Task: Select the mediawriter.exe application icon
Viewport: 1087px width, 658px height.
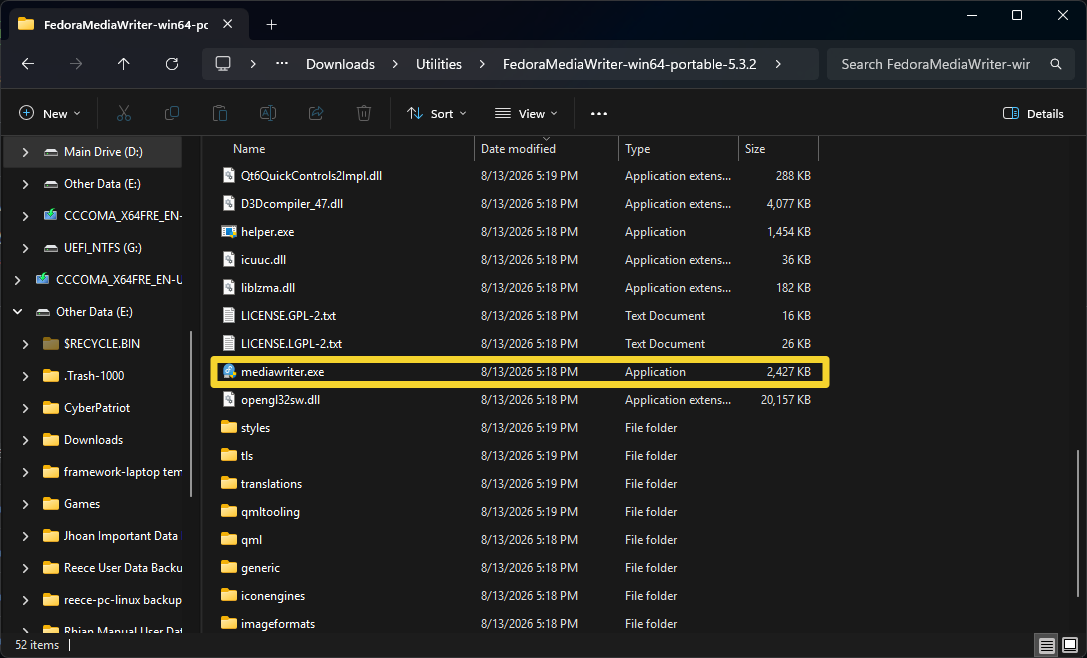Action: coord(229,372)
